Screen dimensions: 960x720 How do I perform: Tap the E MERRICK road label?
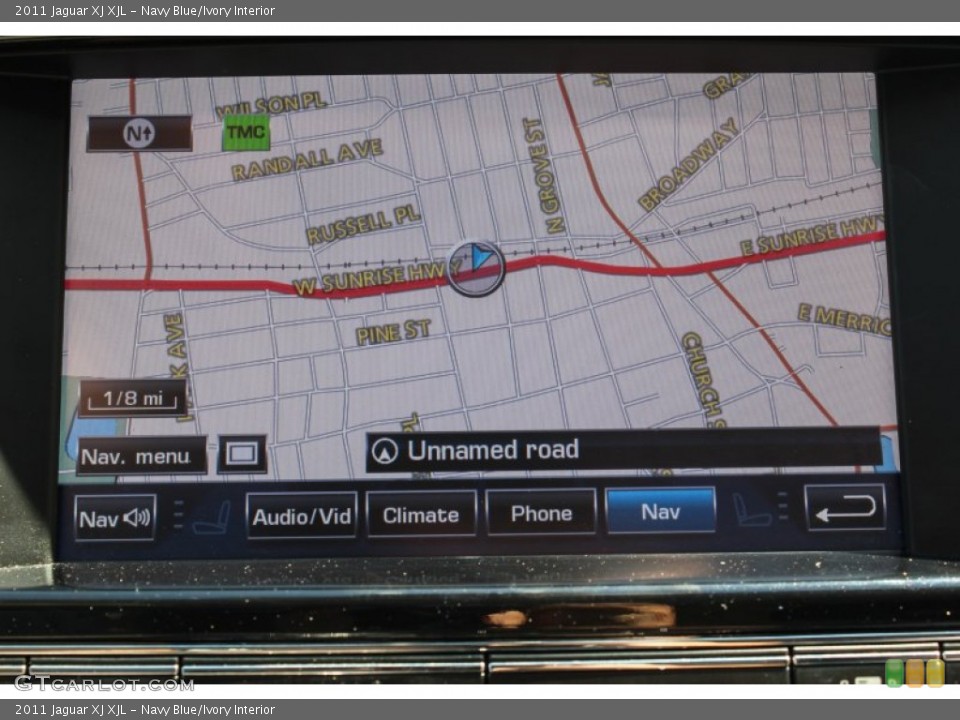[x=844, y=320]
